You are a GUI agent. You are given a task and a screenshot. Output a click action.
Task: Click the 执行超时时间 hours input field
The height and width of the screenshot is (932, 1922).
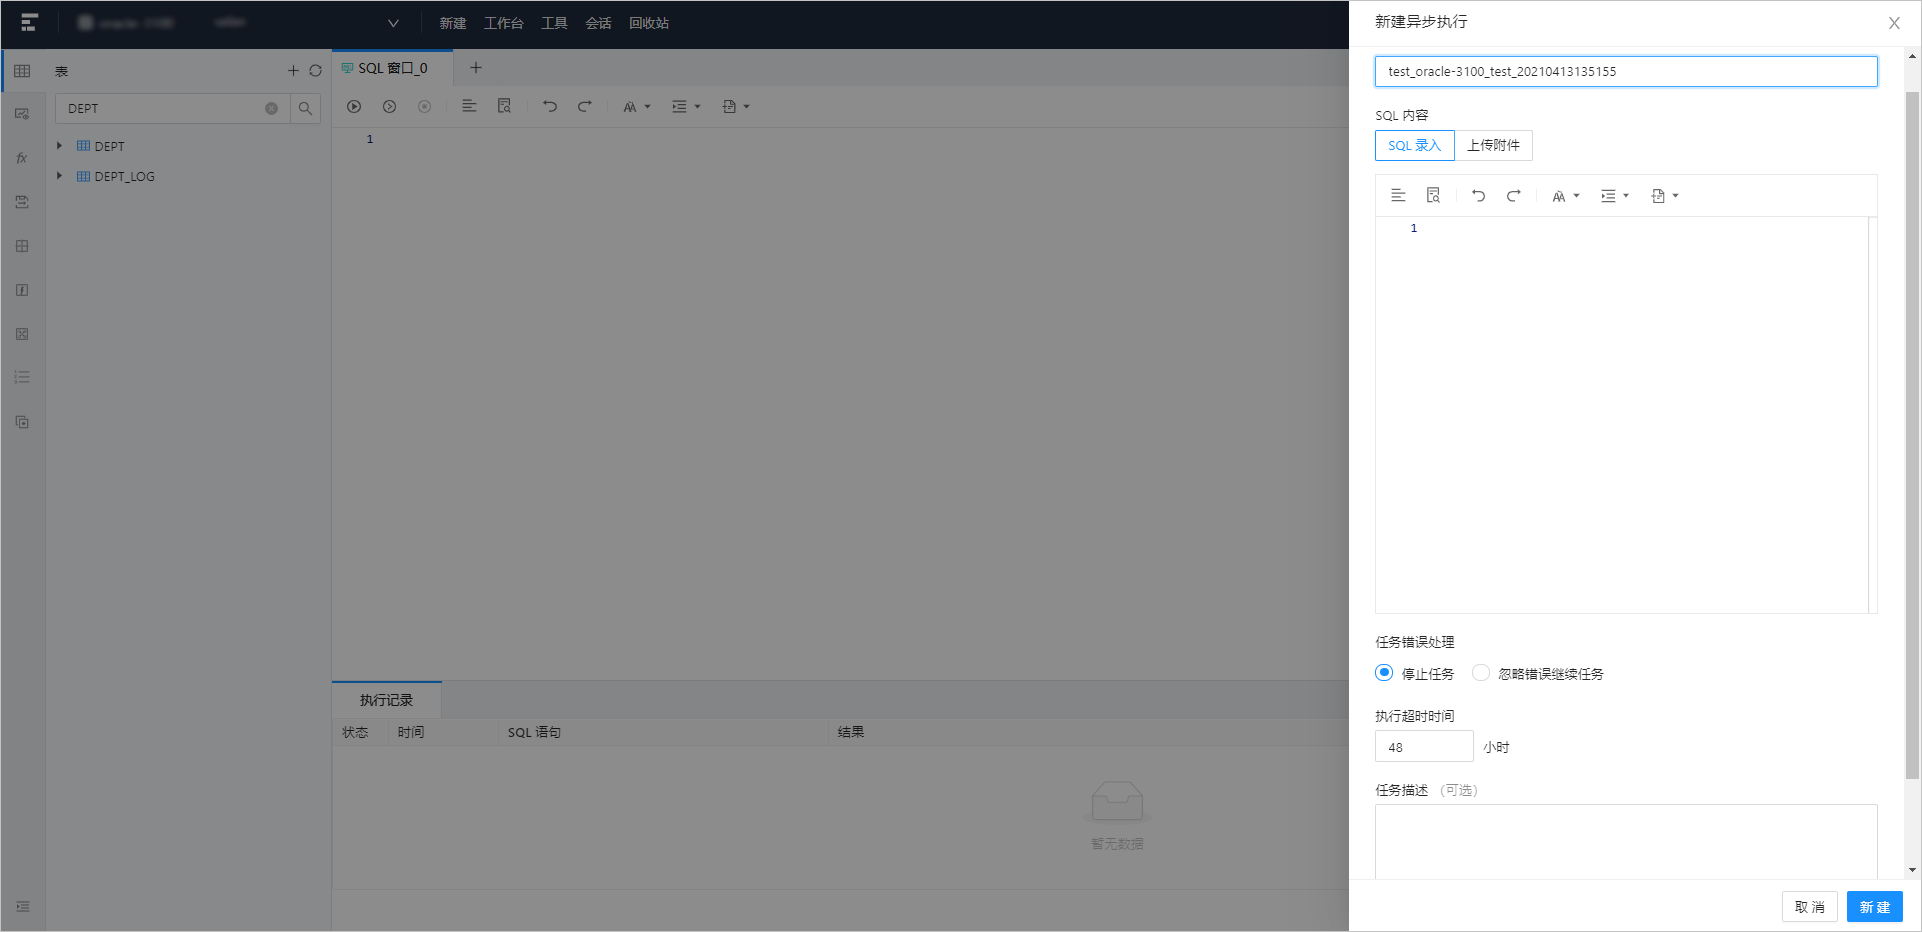(1423, 747)
